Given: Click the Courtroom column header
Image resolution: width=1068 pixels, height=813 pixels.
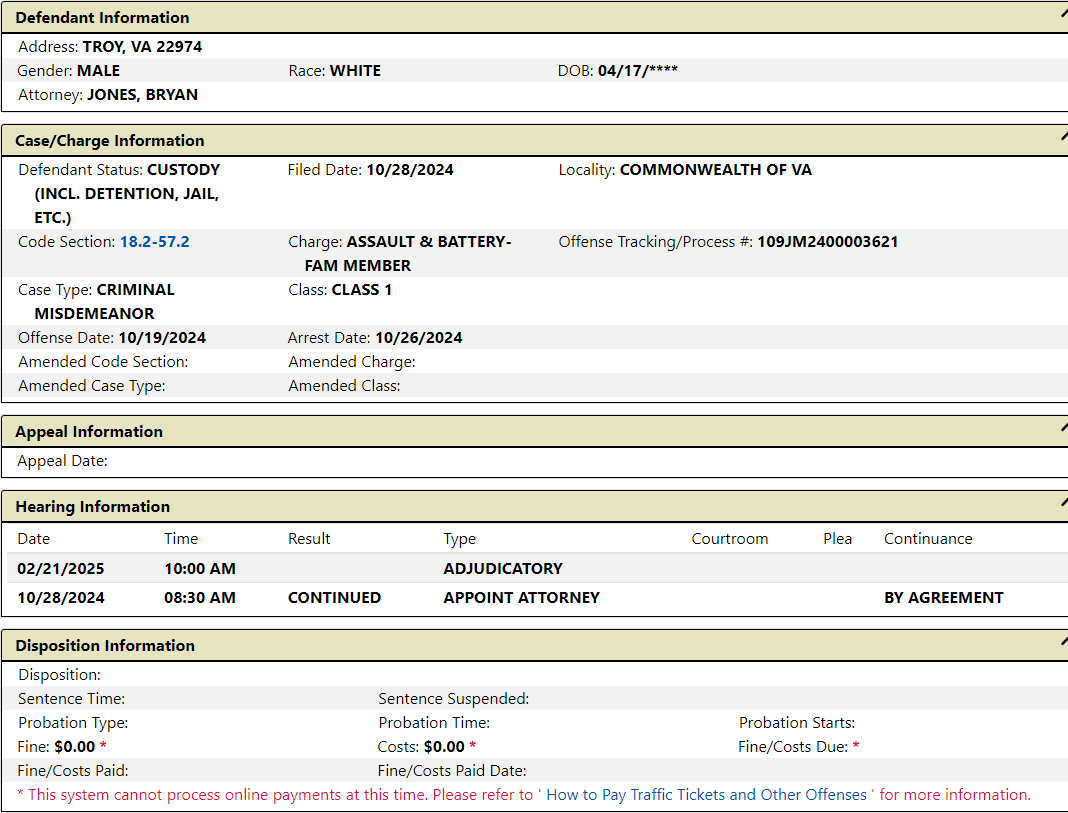Looking at the screenshot, I should (729, 539).
